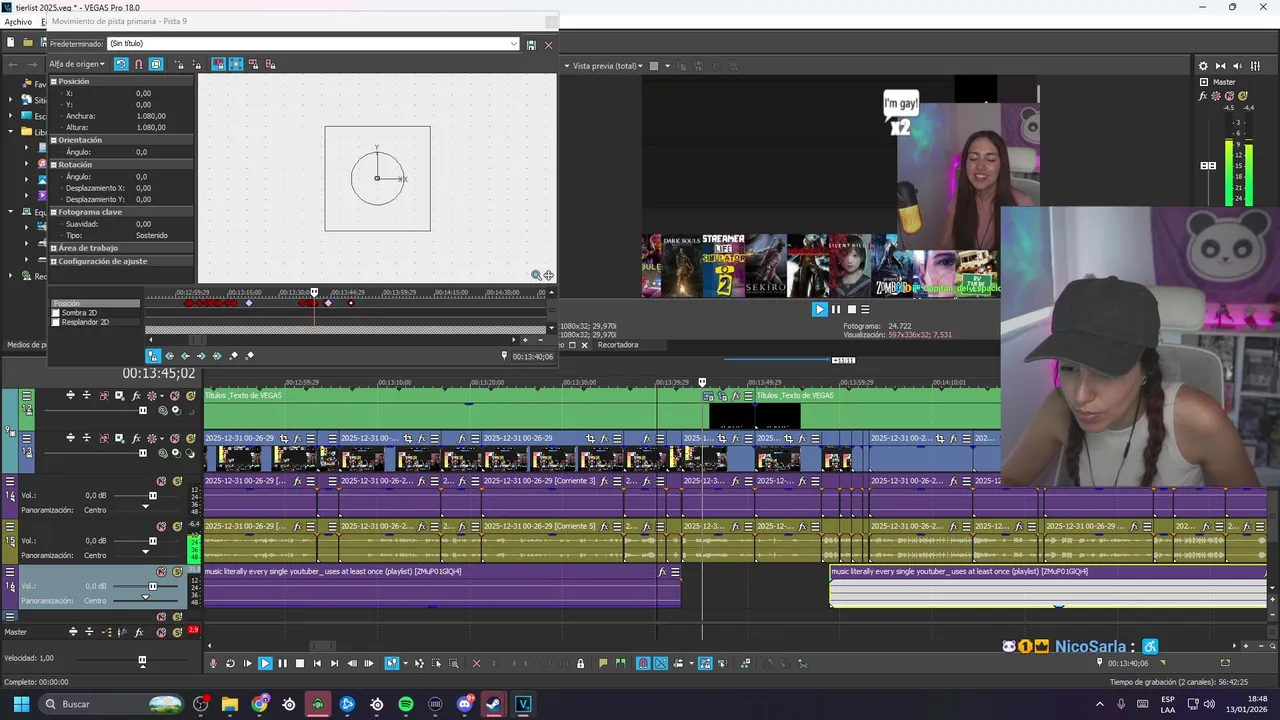Toggle timeline snapping magnet in the bottom toolbar
The width and height of the screenshot is (1280, 720).
pyautogui.click(x=644, y=663)
